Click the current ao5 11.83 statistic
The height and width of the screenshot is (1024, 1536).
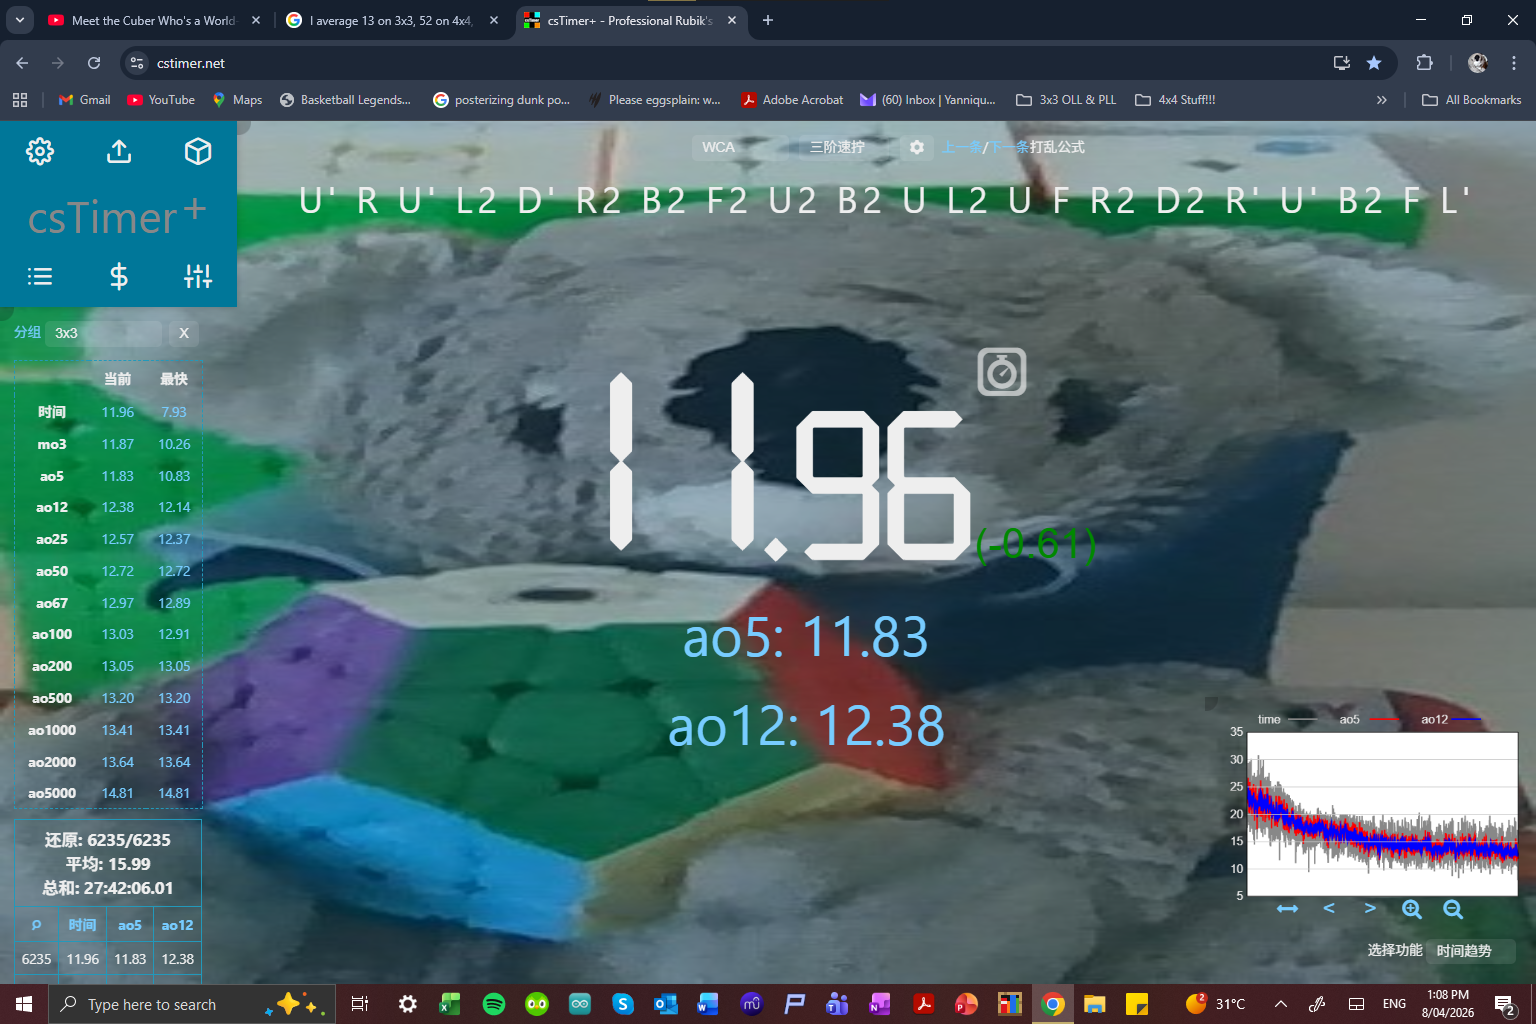click(117, 476)
